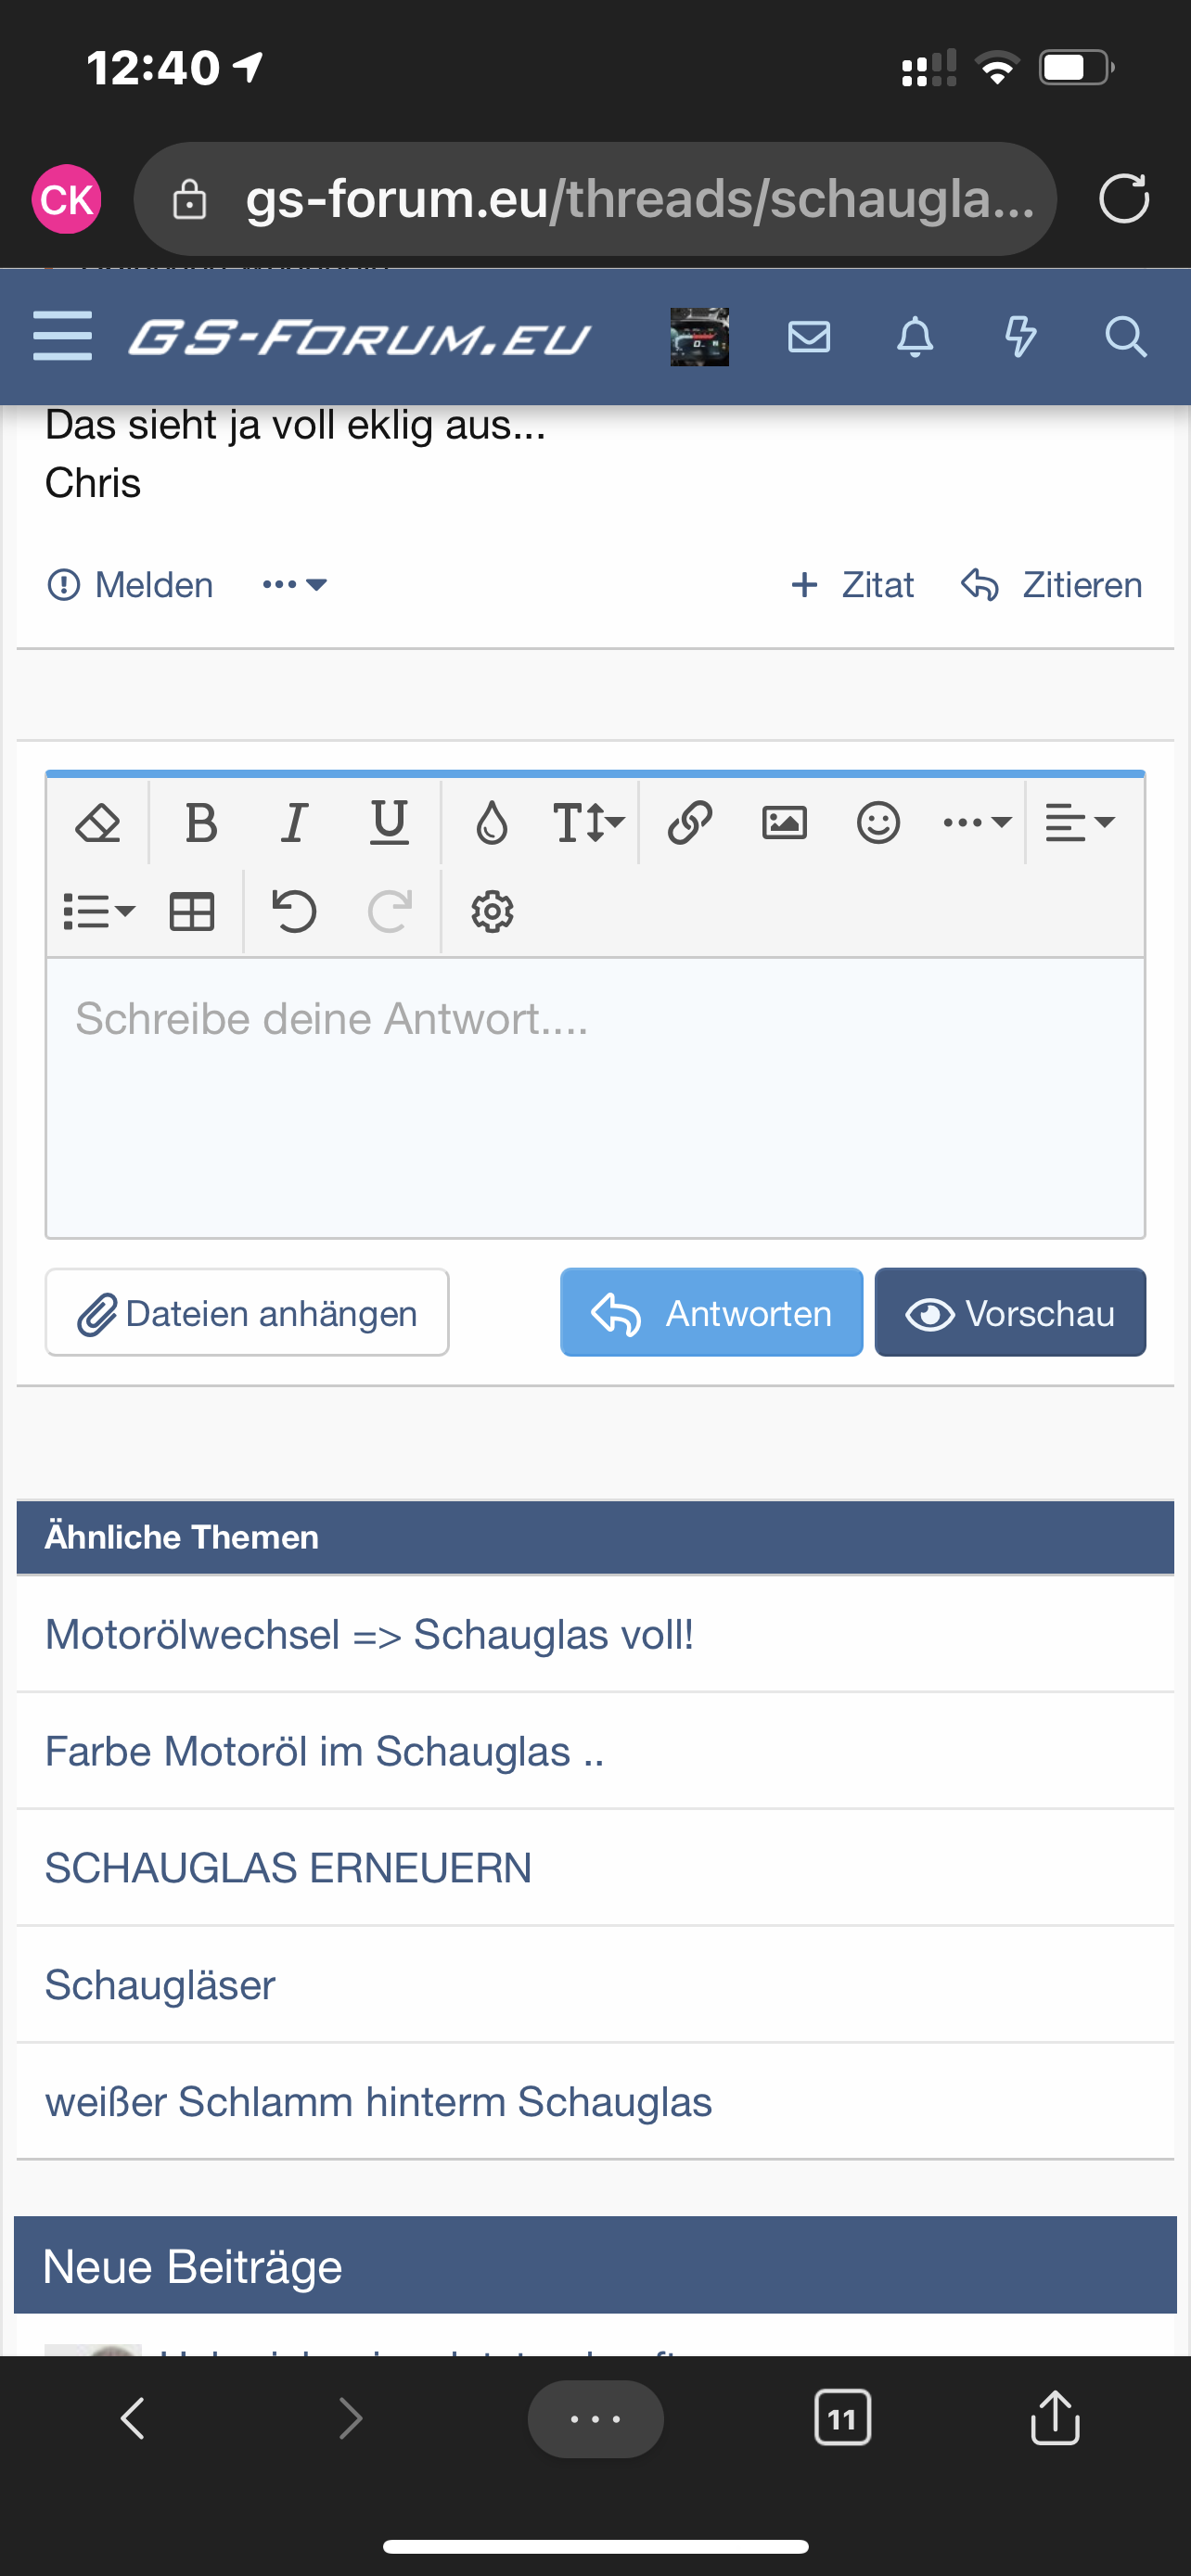The width and height of the screenshot is (1191, 2576).
Task: Insert a link with chain icon
Action: (690, 823)
